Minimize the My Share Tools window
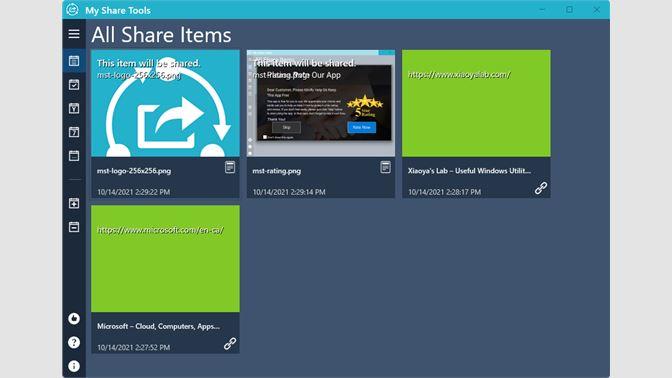 (542, 9)
